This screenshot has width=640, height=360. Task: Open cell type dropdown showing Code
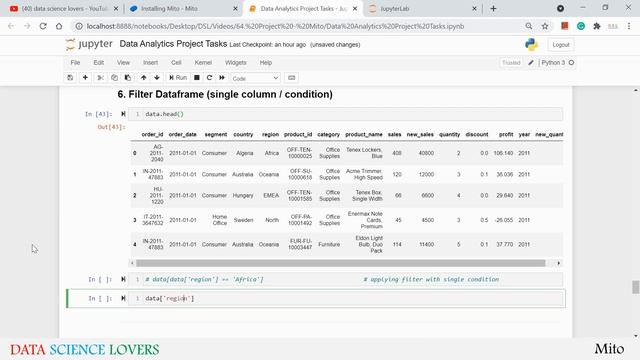(x=256, y=78)
